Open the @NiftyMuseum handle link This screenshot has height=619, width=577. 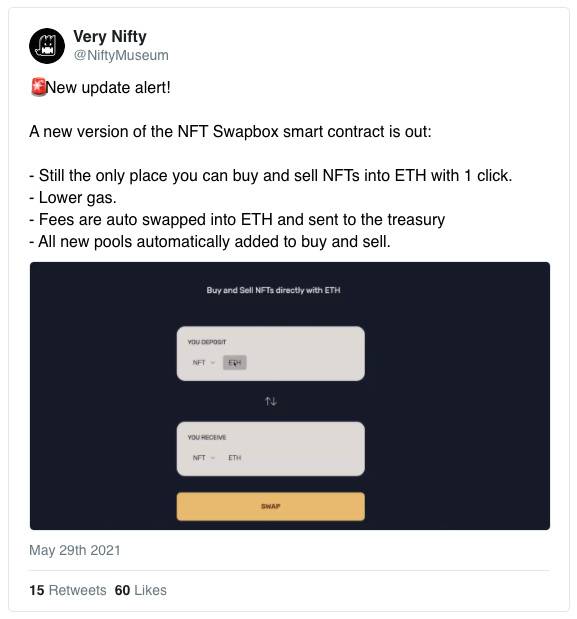[121, 55]
